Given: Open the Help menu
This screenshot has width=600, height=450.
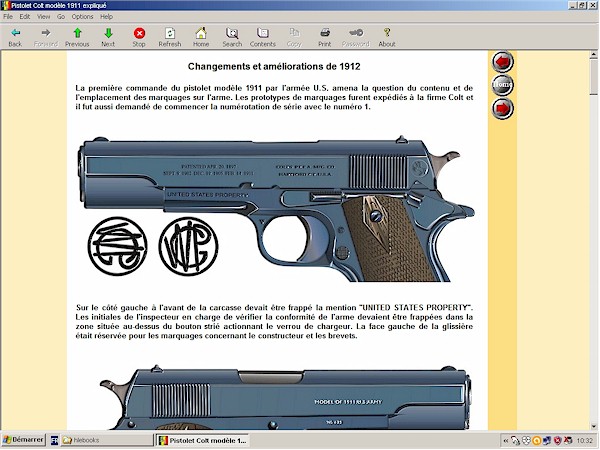Looking at the screenshot, I should click(x=106, y=16).
